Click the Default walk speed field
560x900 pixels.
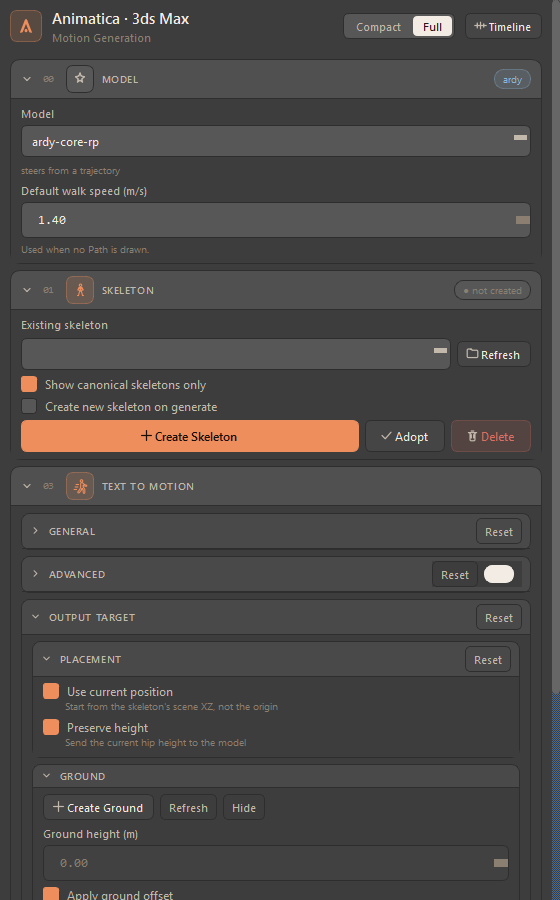tap(275, 220)
